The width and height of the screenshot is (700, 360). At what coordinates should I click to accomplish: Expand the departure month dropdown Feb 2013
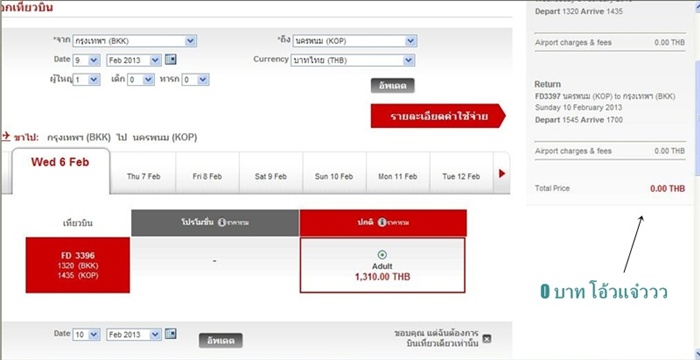click(x=134, y=60)
